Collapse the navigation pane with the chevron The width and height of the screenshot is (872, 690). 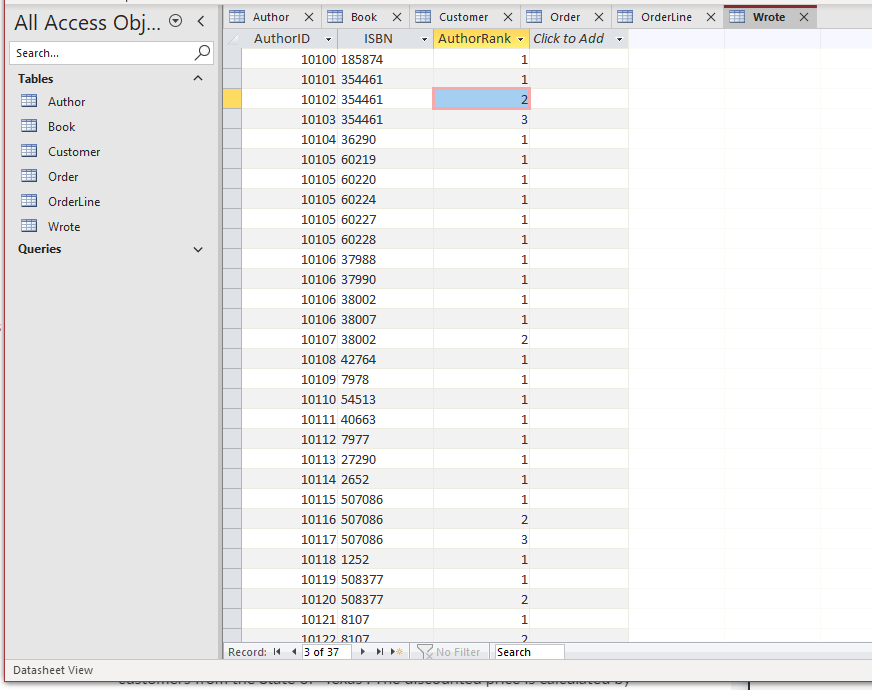(200, 20)
